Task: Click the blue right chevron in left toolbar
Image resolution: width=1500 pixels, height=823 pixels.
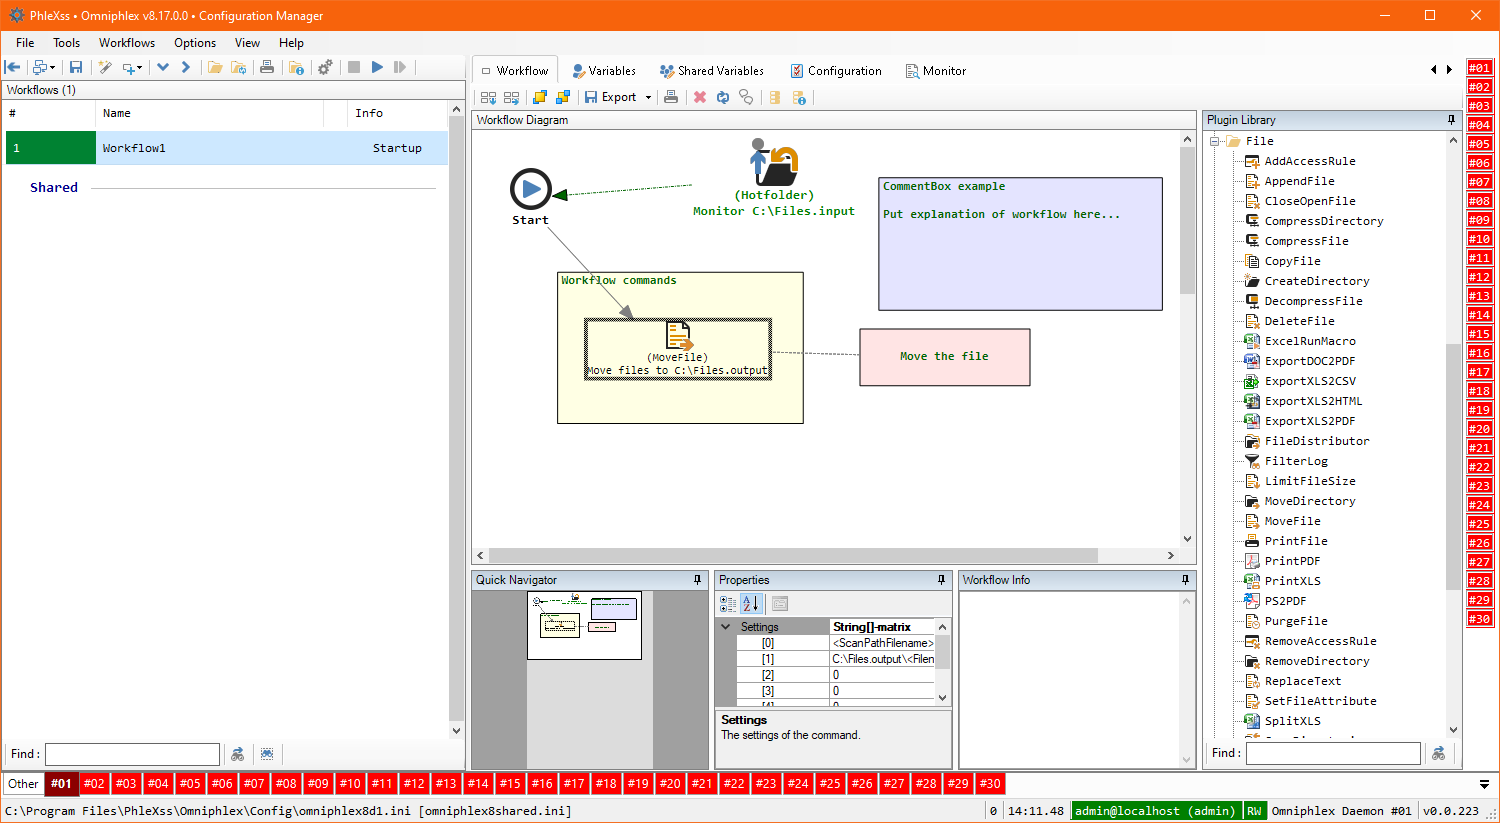Action: click(186, 67)
